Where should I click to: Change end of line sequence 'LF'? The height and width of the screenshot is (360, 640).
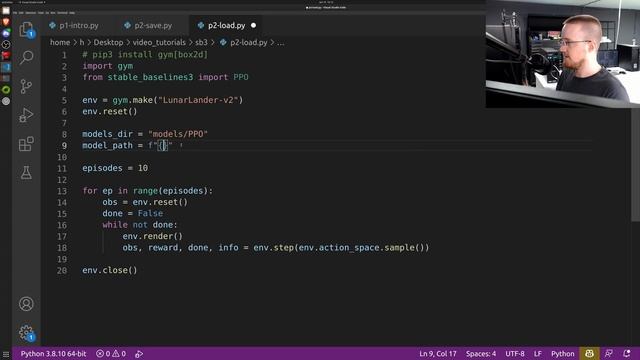538,353
